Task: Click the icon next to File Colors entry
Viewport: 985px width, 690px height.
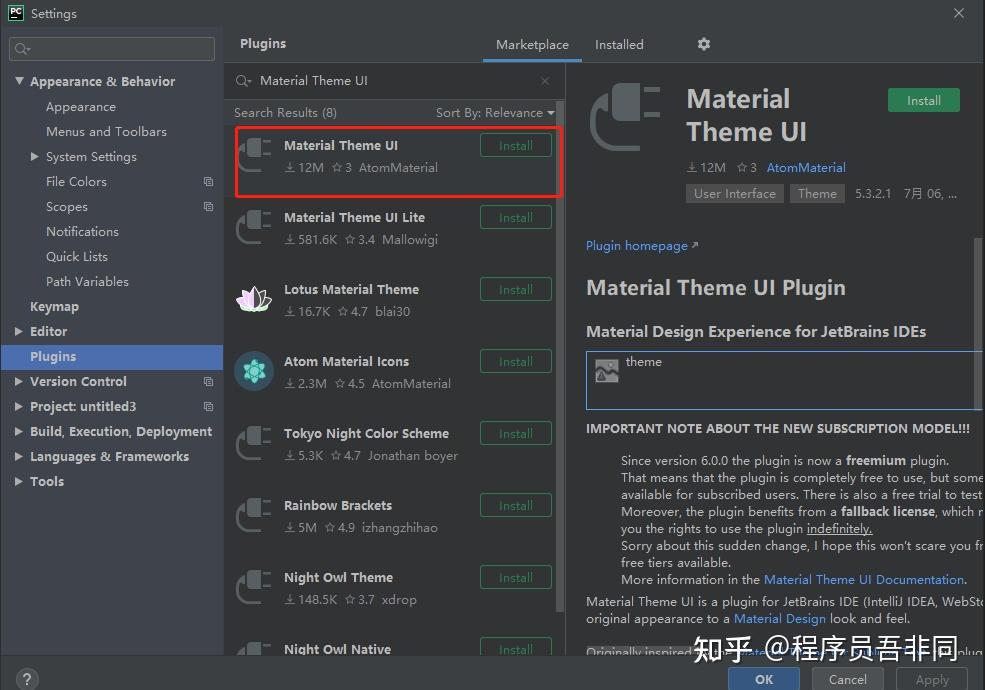Action: (208, 181)
